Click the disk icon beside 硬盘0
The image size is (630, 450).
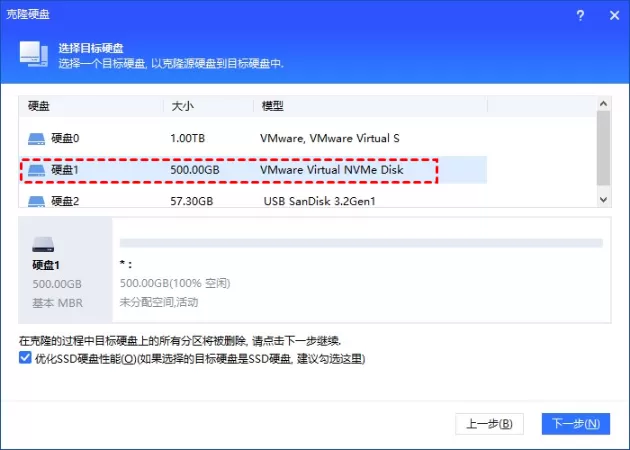pos(36,139)
